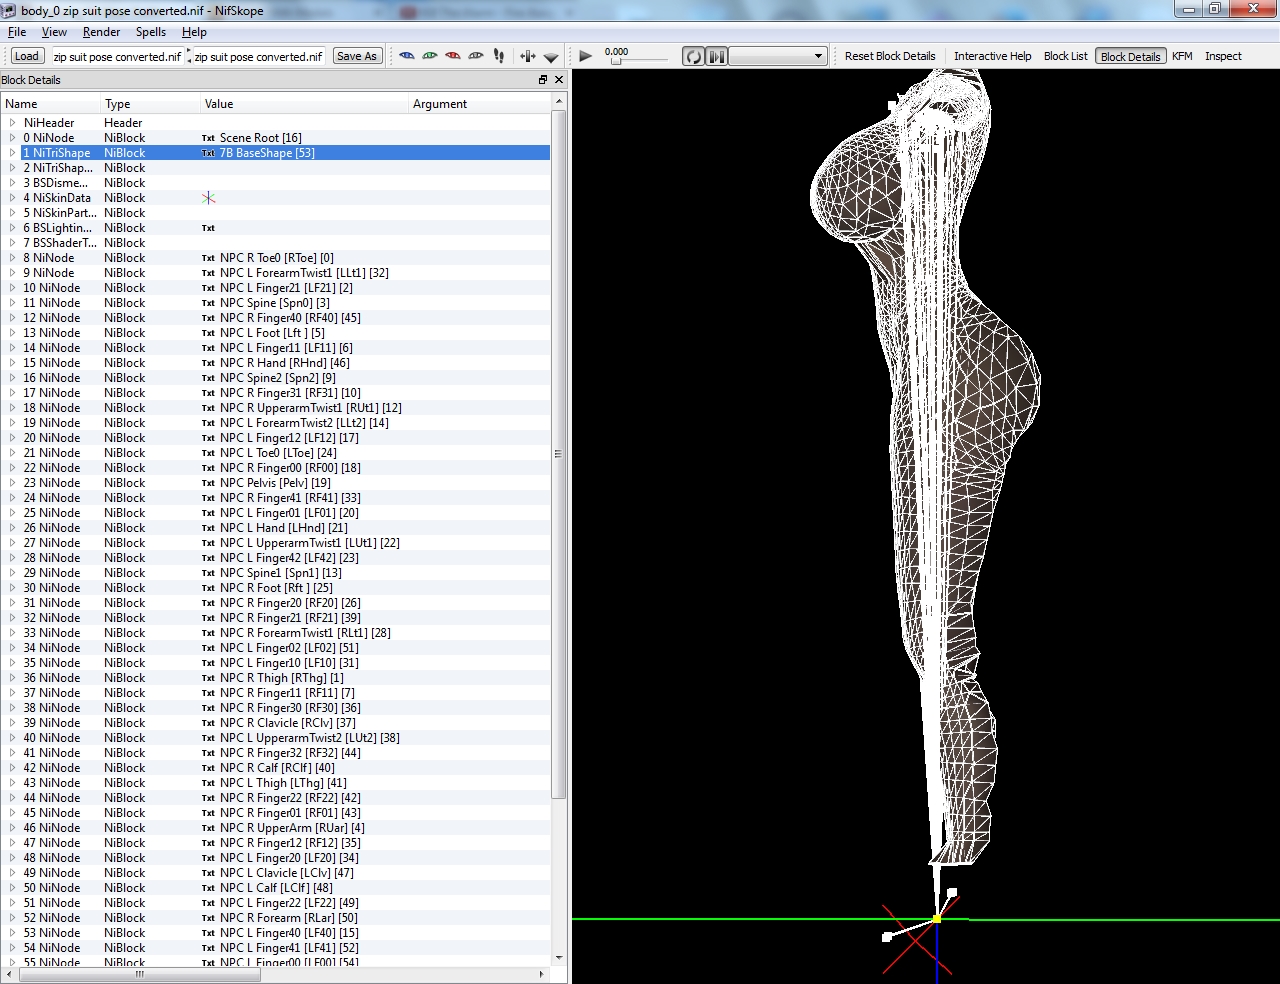1280x984 pixels.
Task: Click Txt icon beside NPC Spine [Spn0]
Action: coord(208,303)
